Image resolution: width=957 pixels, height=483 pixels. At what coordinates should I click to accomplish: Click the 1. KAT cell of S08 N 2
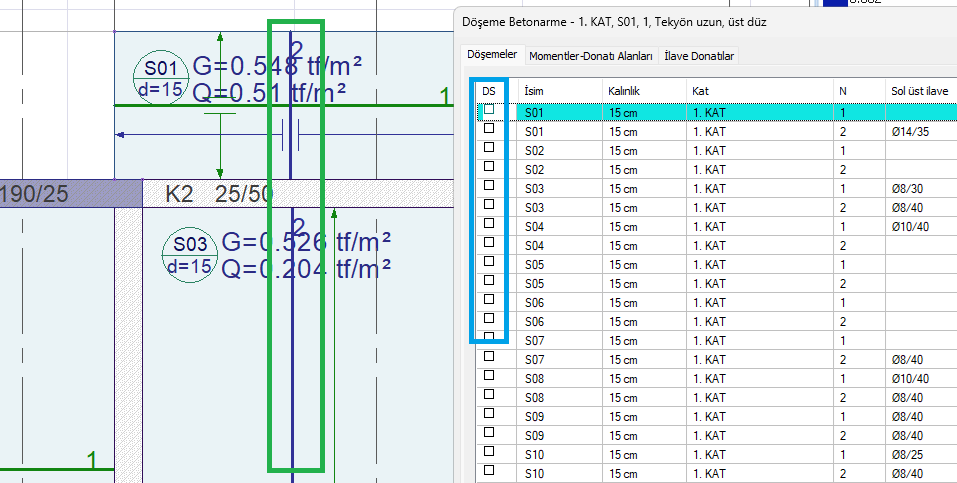point(760,398)
